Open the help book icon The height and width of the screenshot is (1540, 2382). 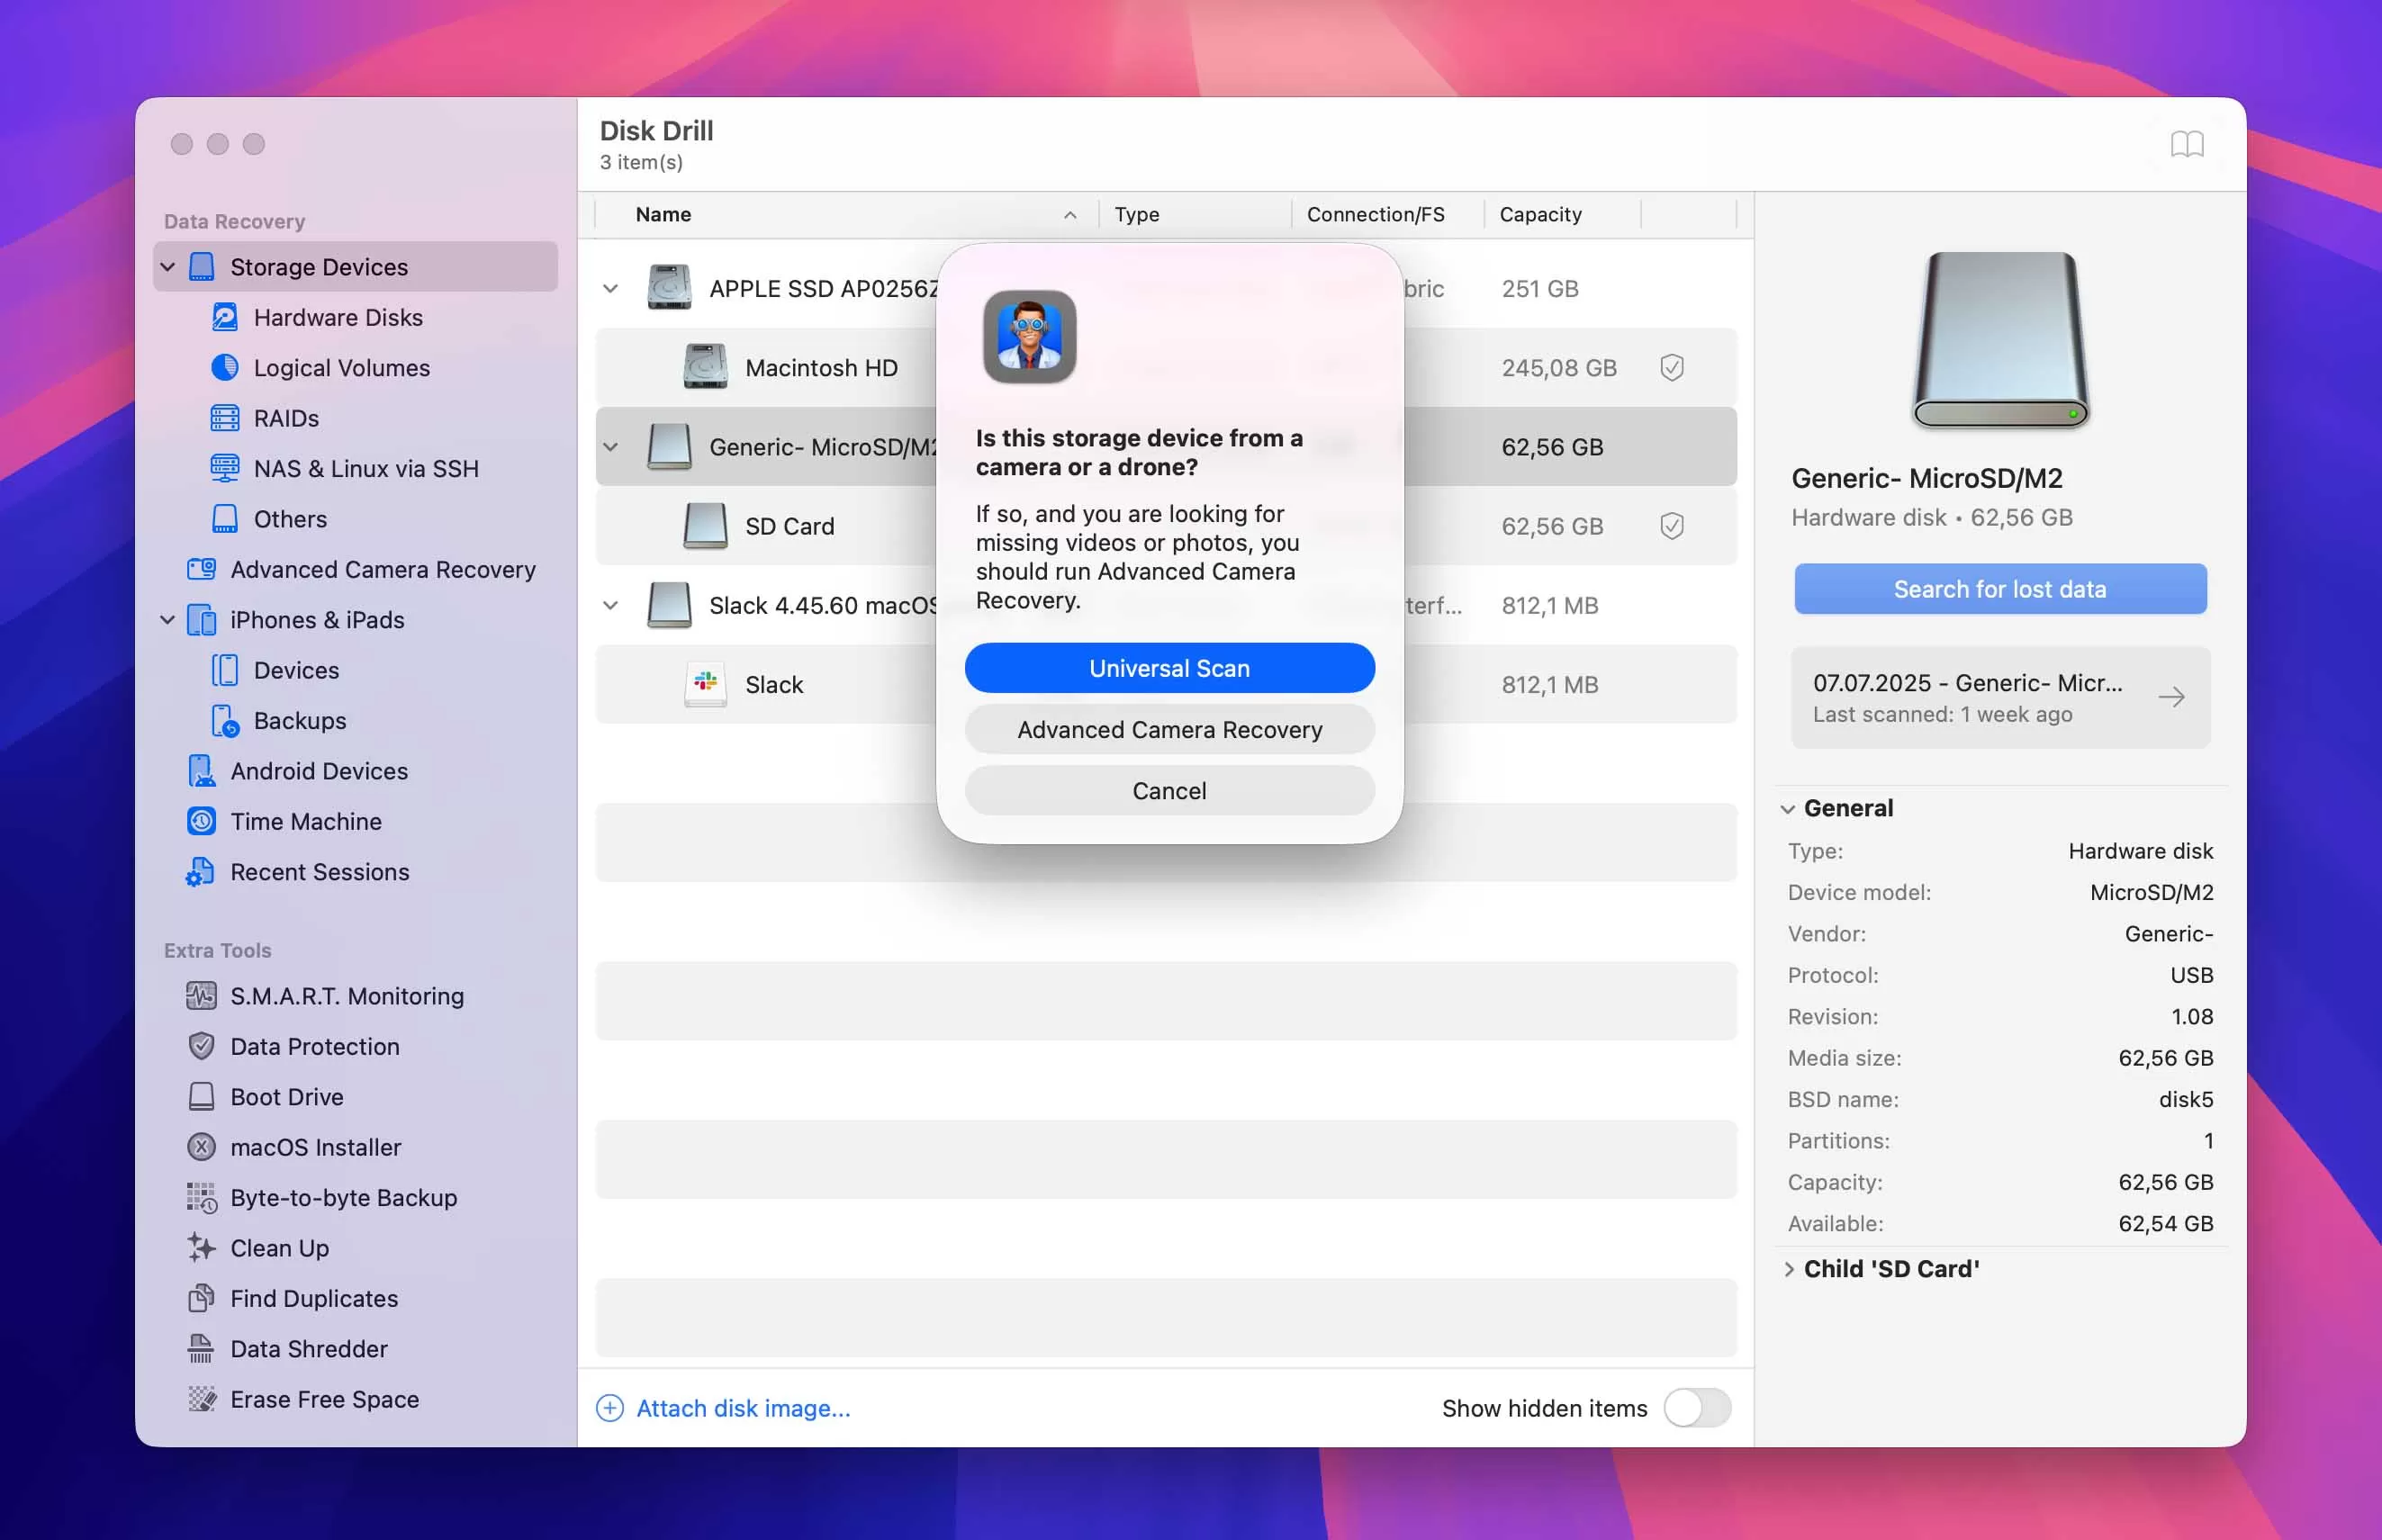(2186, 144)
